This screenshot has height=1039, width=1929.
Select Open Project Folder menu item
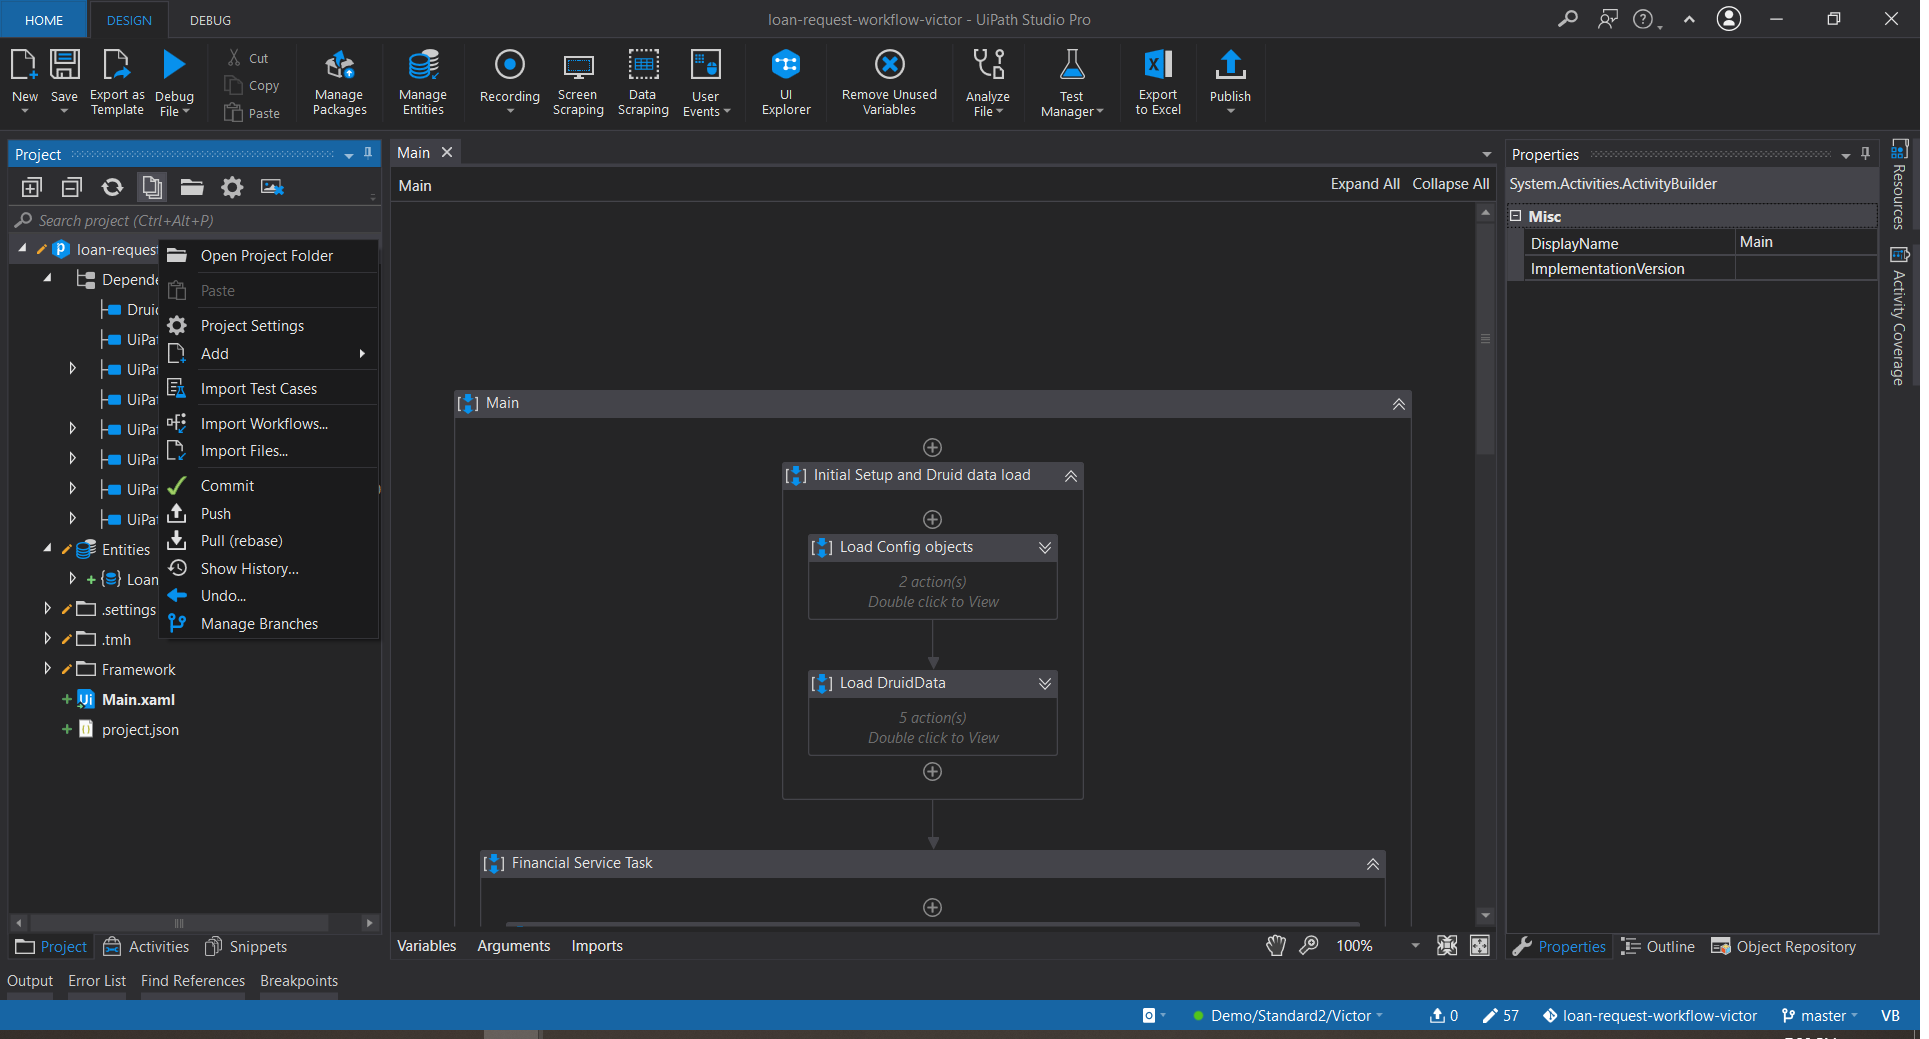coord(268,256)
